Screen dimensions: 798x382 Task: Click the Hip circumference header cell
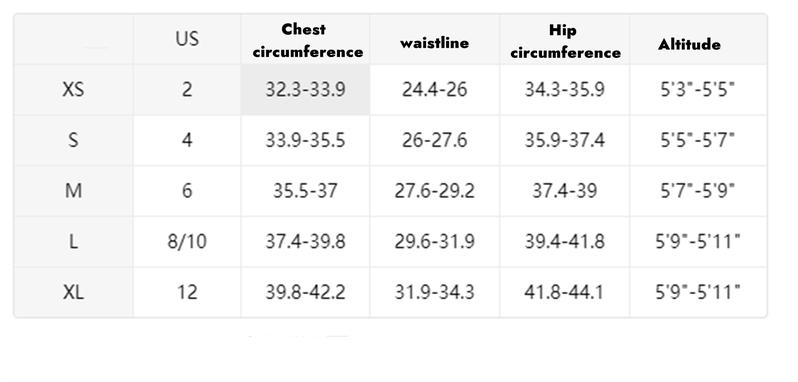565,40
